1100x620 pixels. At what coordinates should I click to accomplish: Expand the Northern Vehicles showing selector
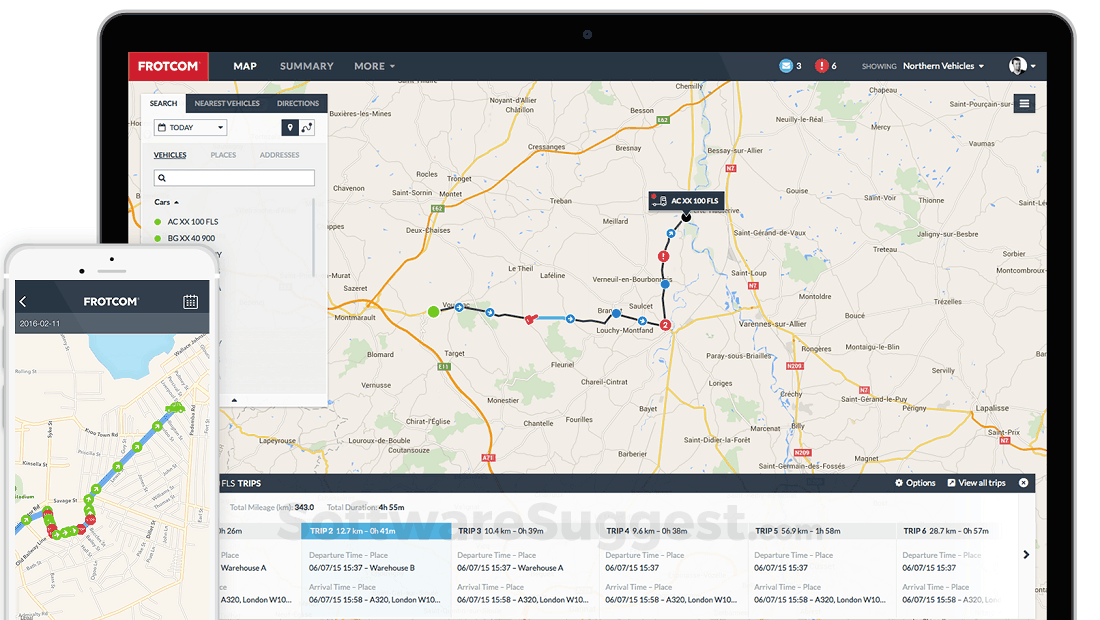(938, 65)
